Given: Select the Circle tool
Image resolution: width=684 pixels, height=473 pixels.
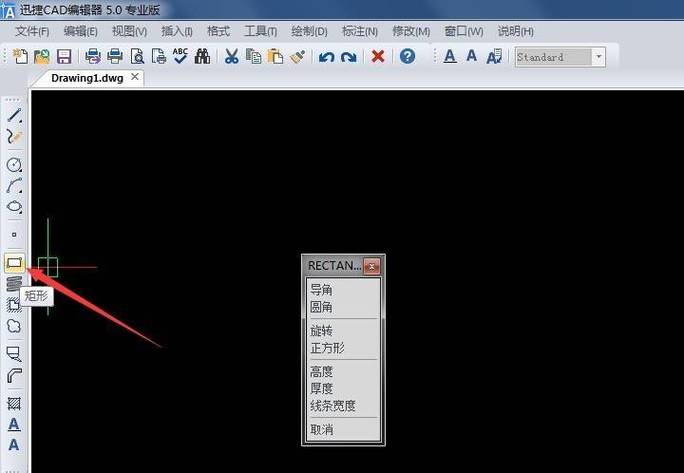Looking at the screenshot, I should 14,165.
